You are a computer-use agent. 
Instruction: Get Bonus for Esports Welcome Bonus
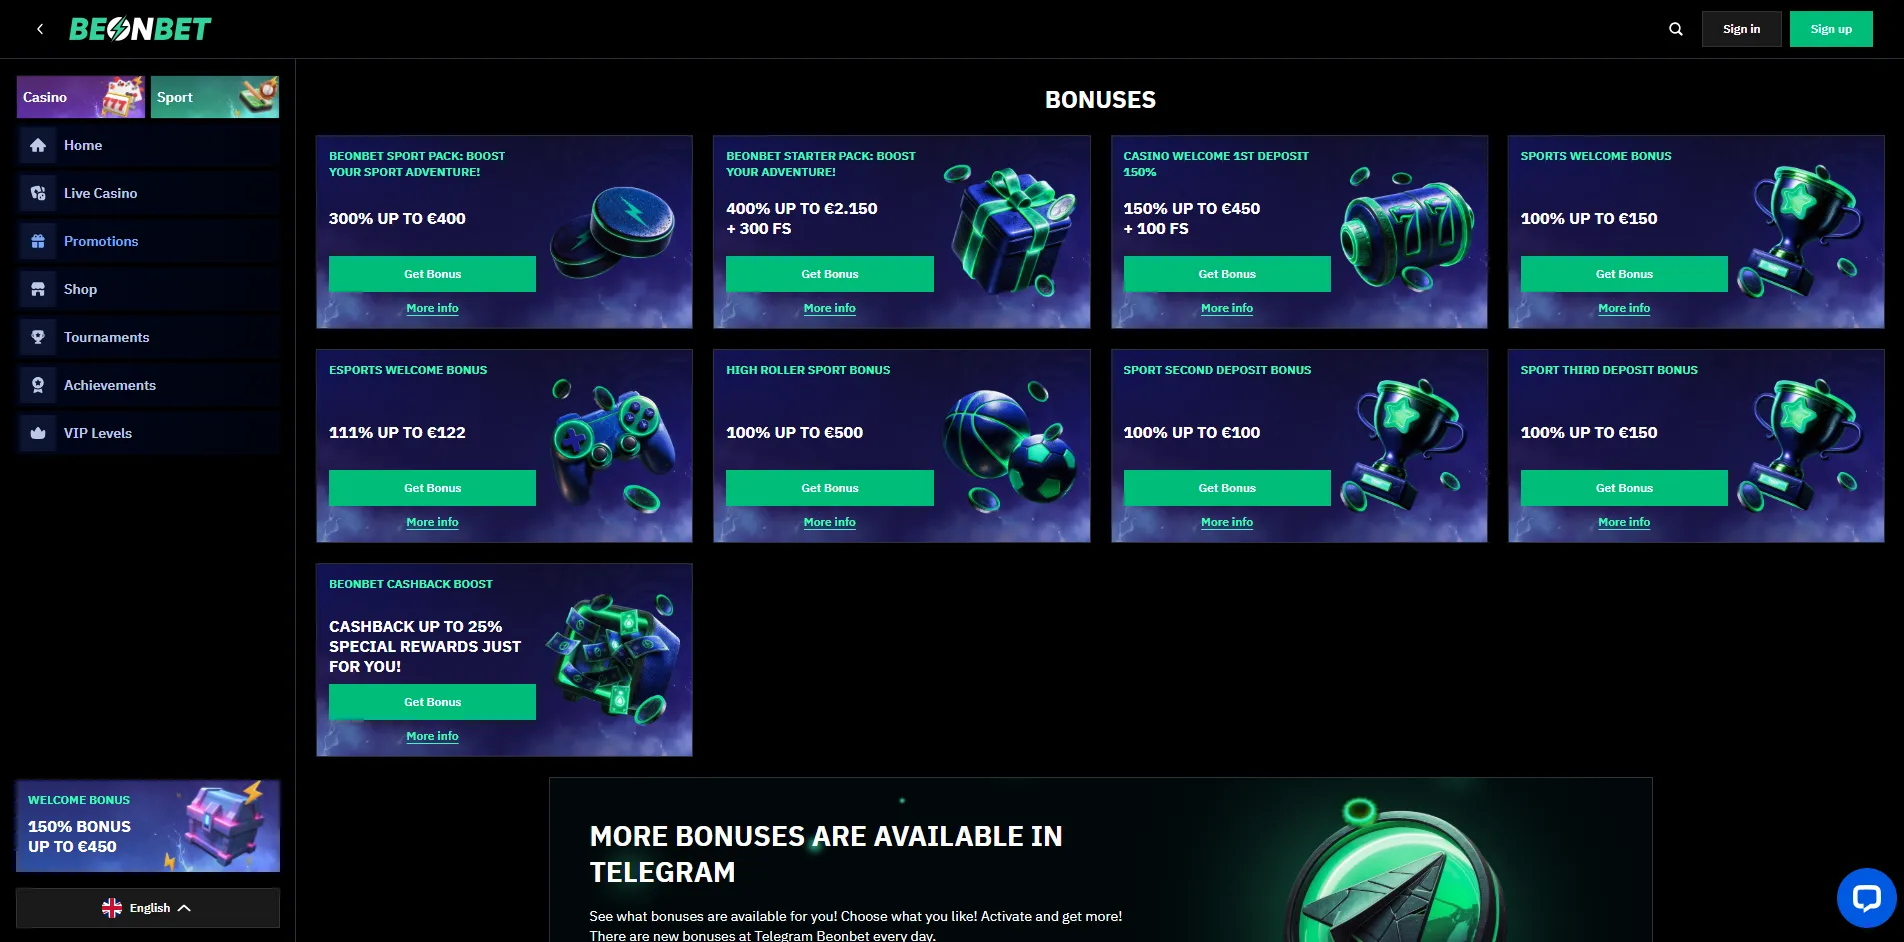click(432, 488)
